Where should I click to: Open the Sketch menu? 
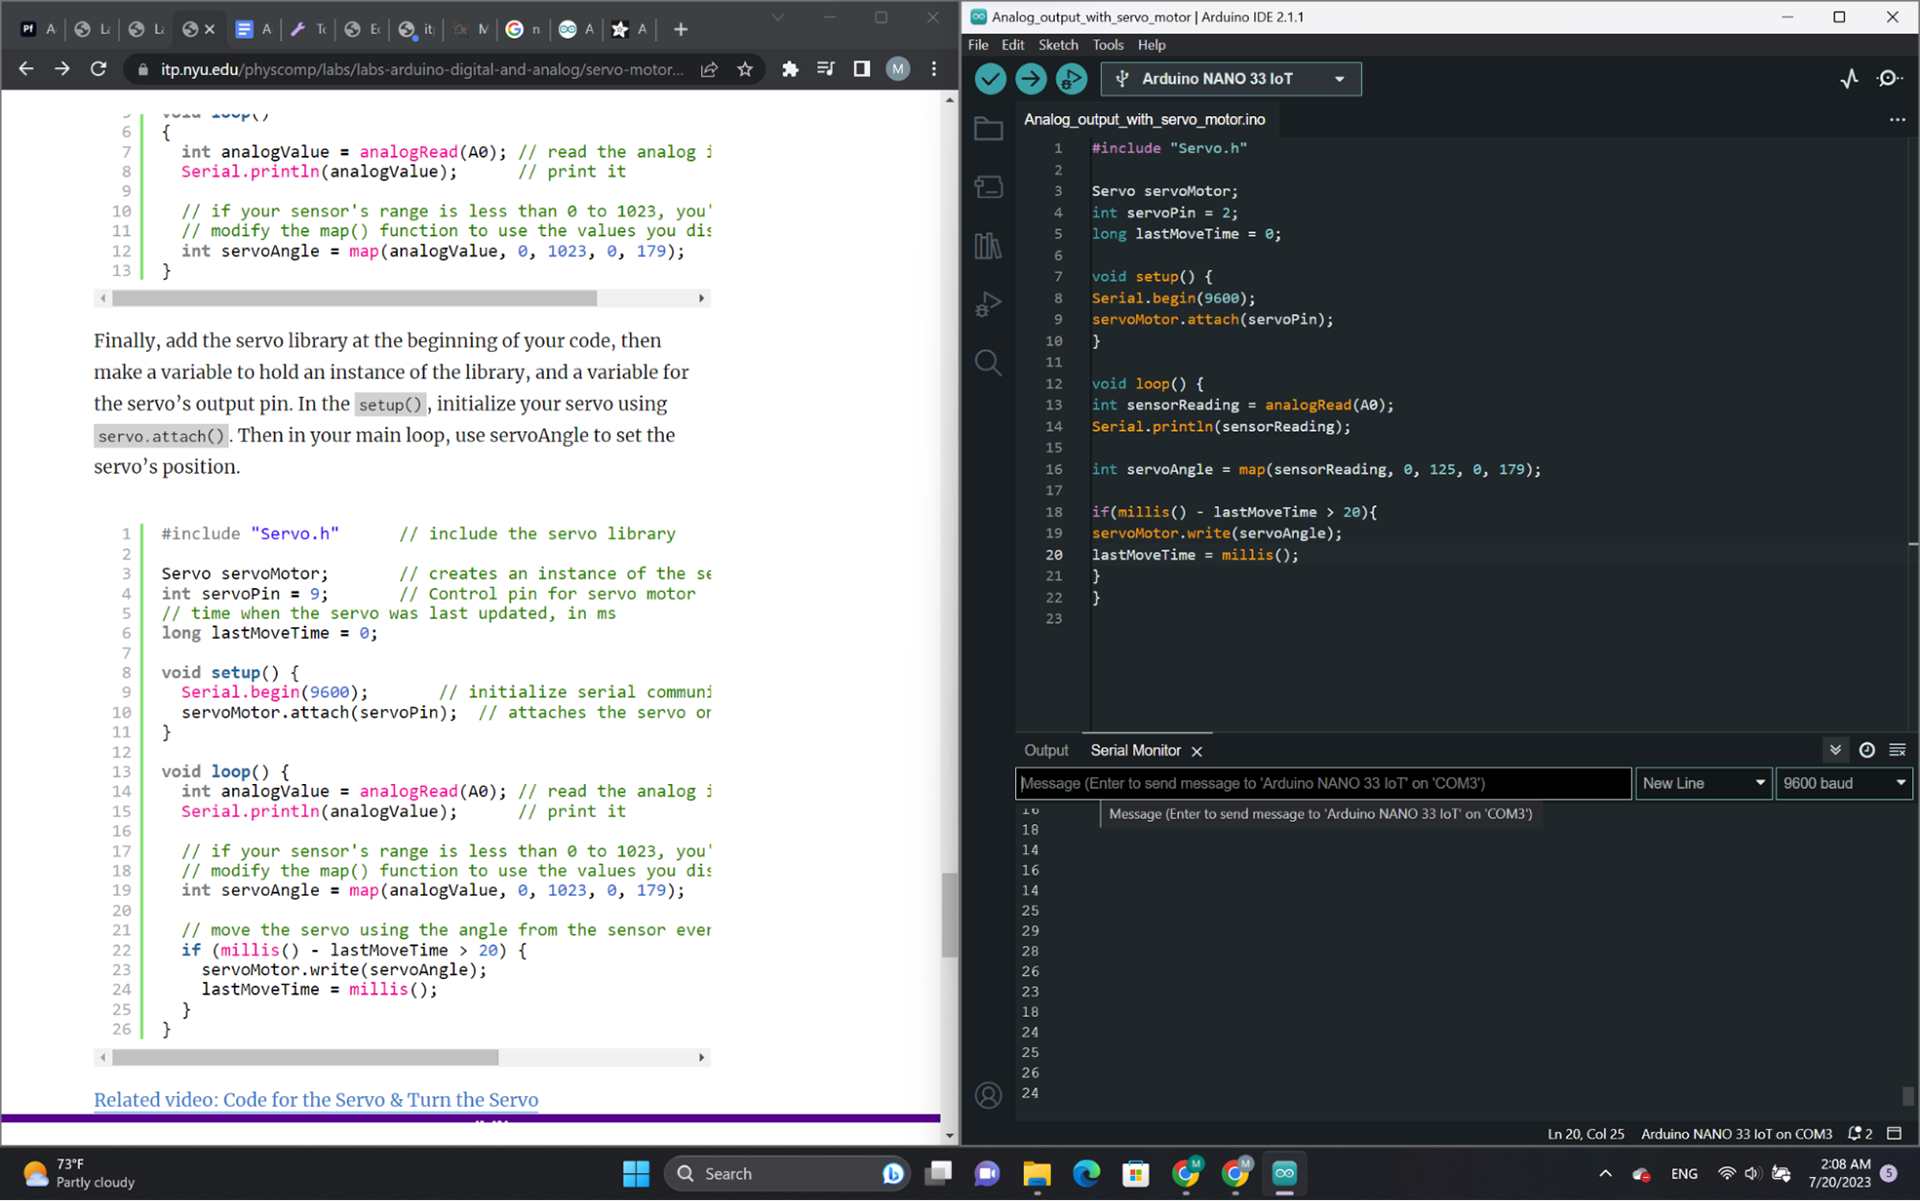pyautogui.click(x=1058, y=45)
